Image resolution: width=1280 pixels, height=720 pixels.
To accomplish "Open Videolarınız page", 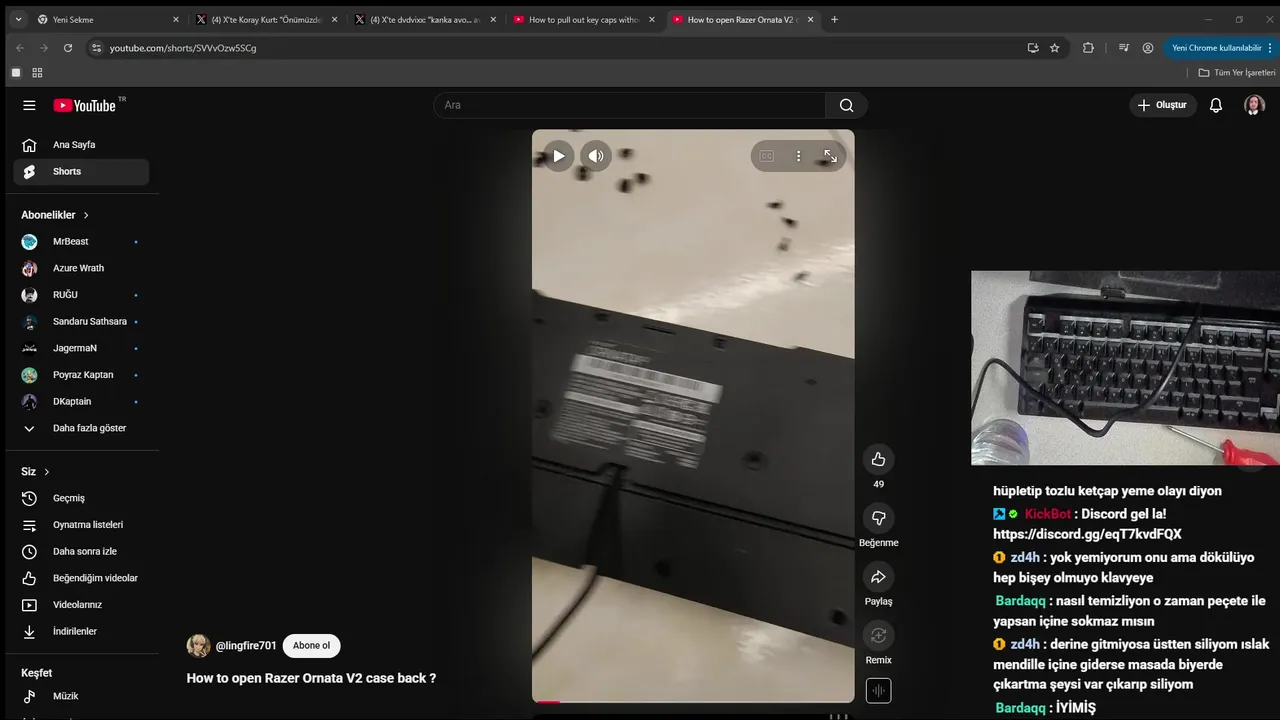I will (x=82, y=605).
